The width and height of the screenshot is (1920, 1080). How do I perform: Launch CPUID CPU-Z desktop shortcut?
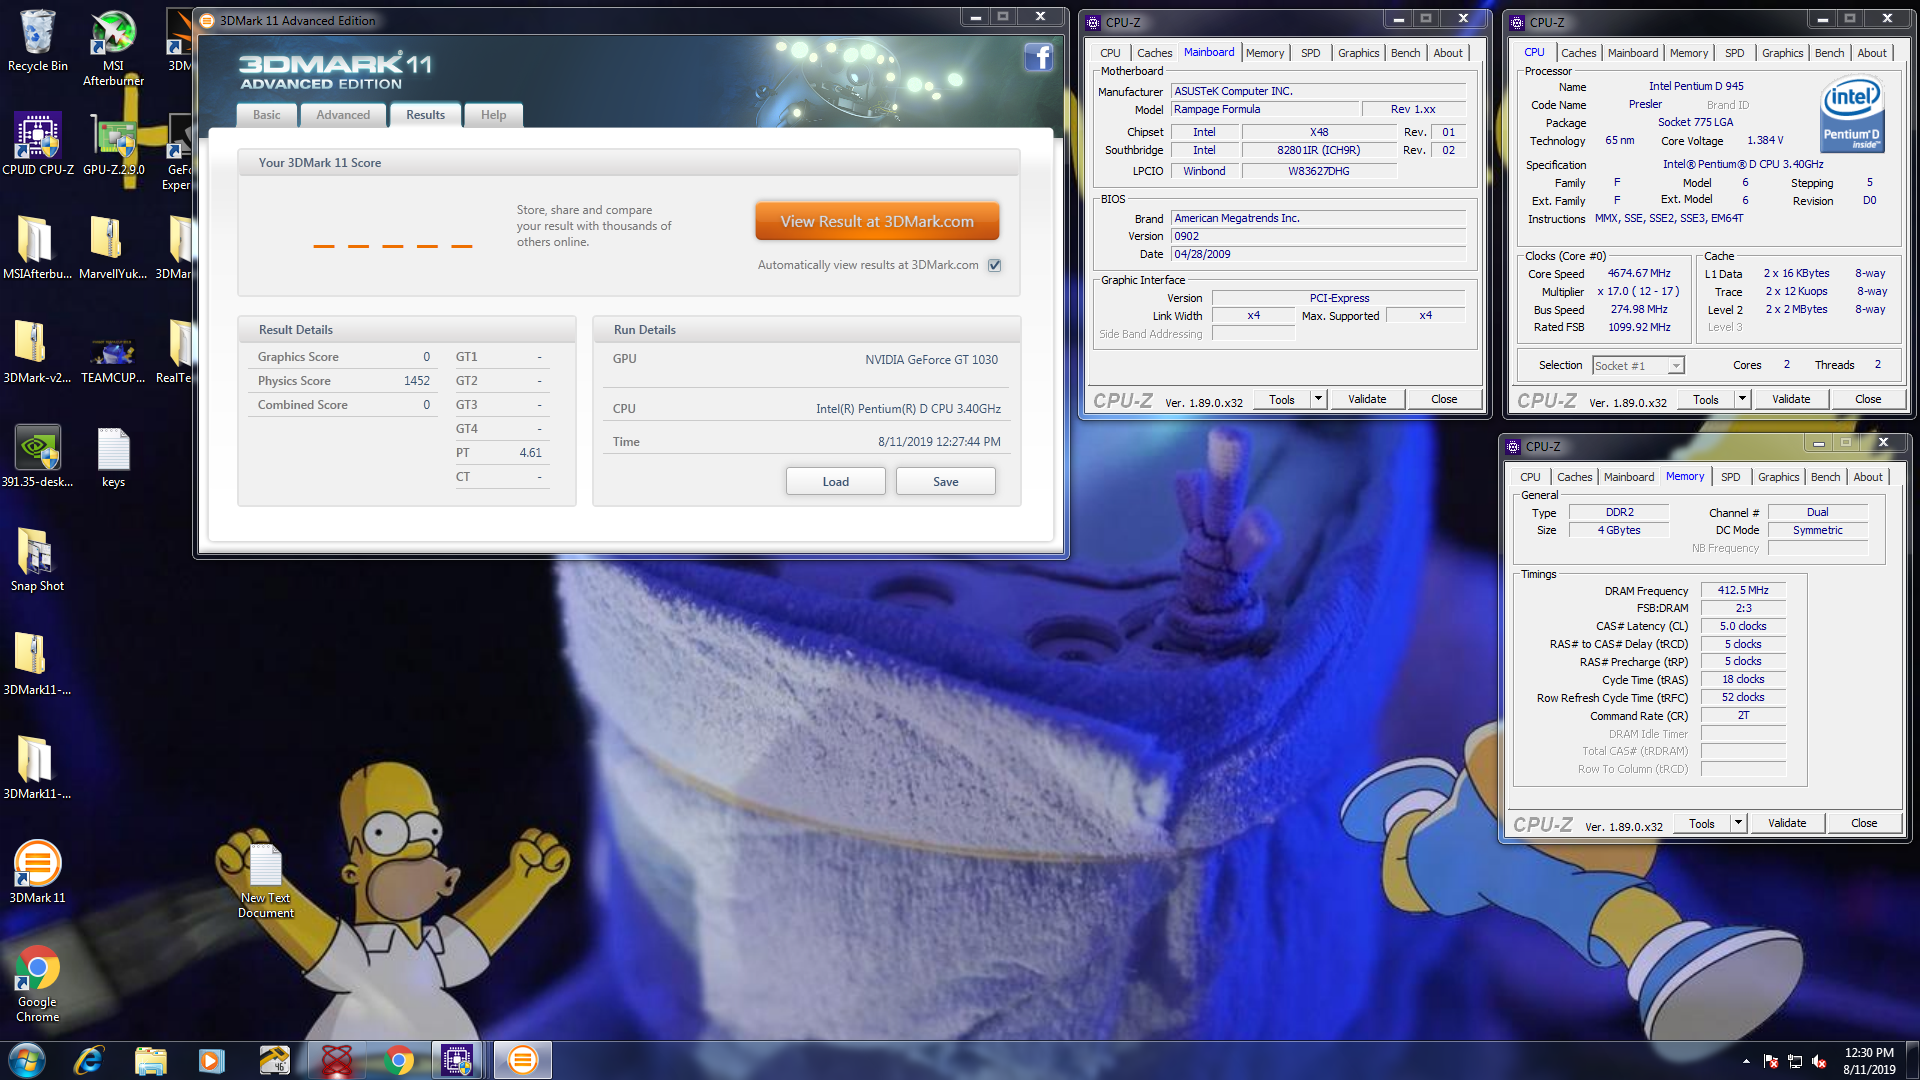coord(37,145)
